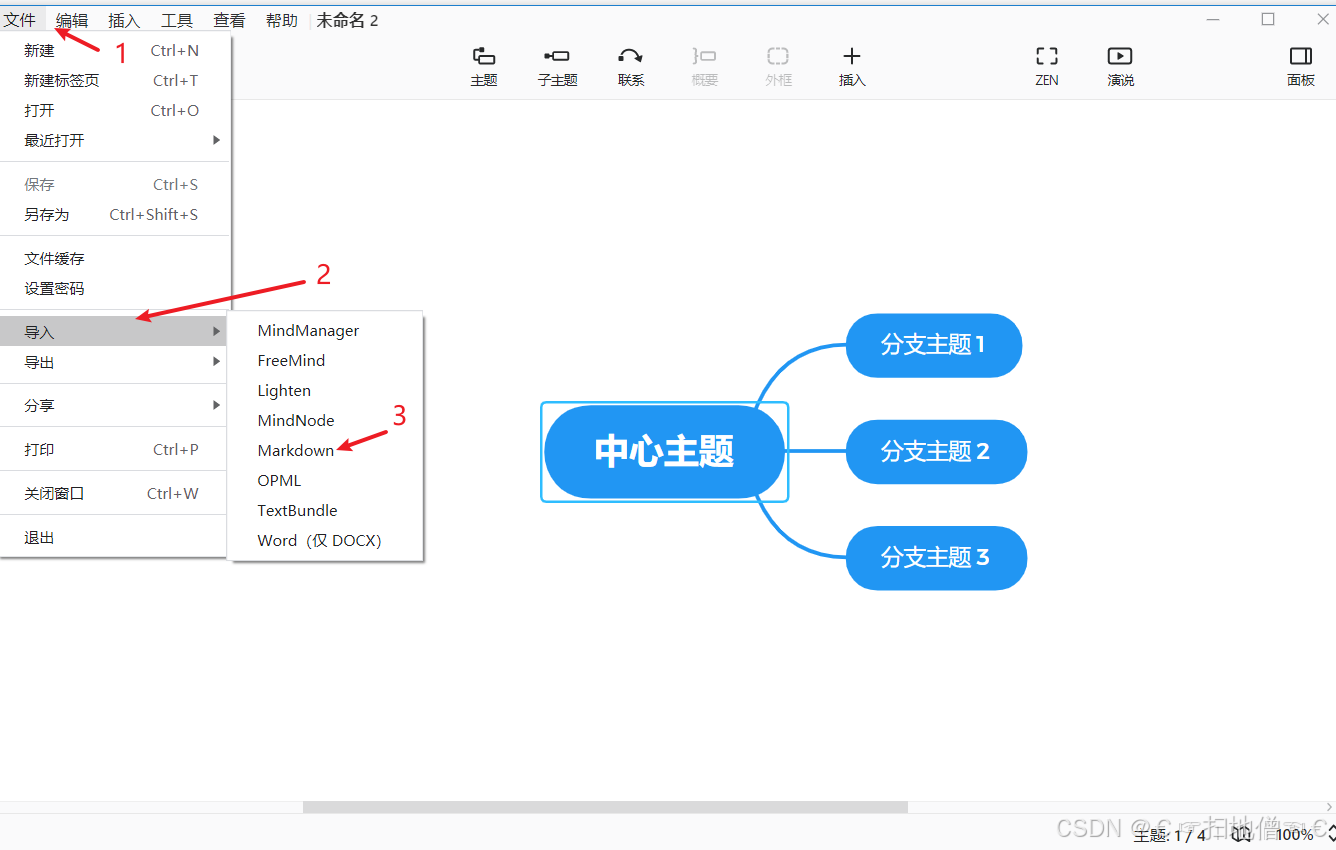
Task: Insert a new topic with the 主题 icon
Action: [483, 65]
